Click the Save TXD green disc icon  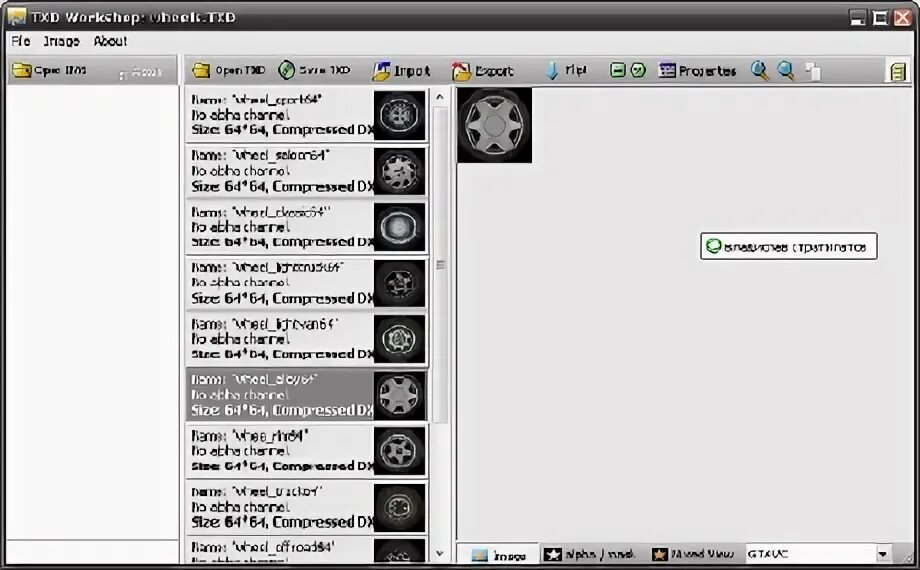tap(286, 70)
